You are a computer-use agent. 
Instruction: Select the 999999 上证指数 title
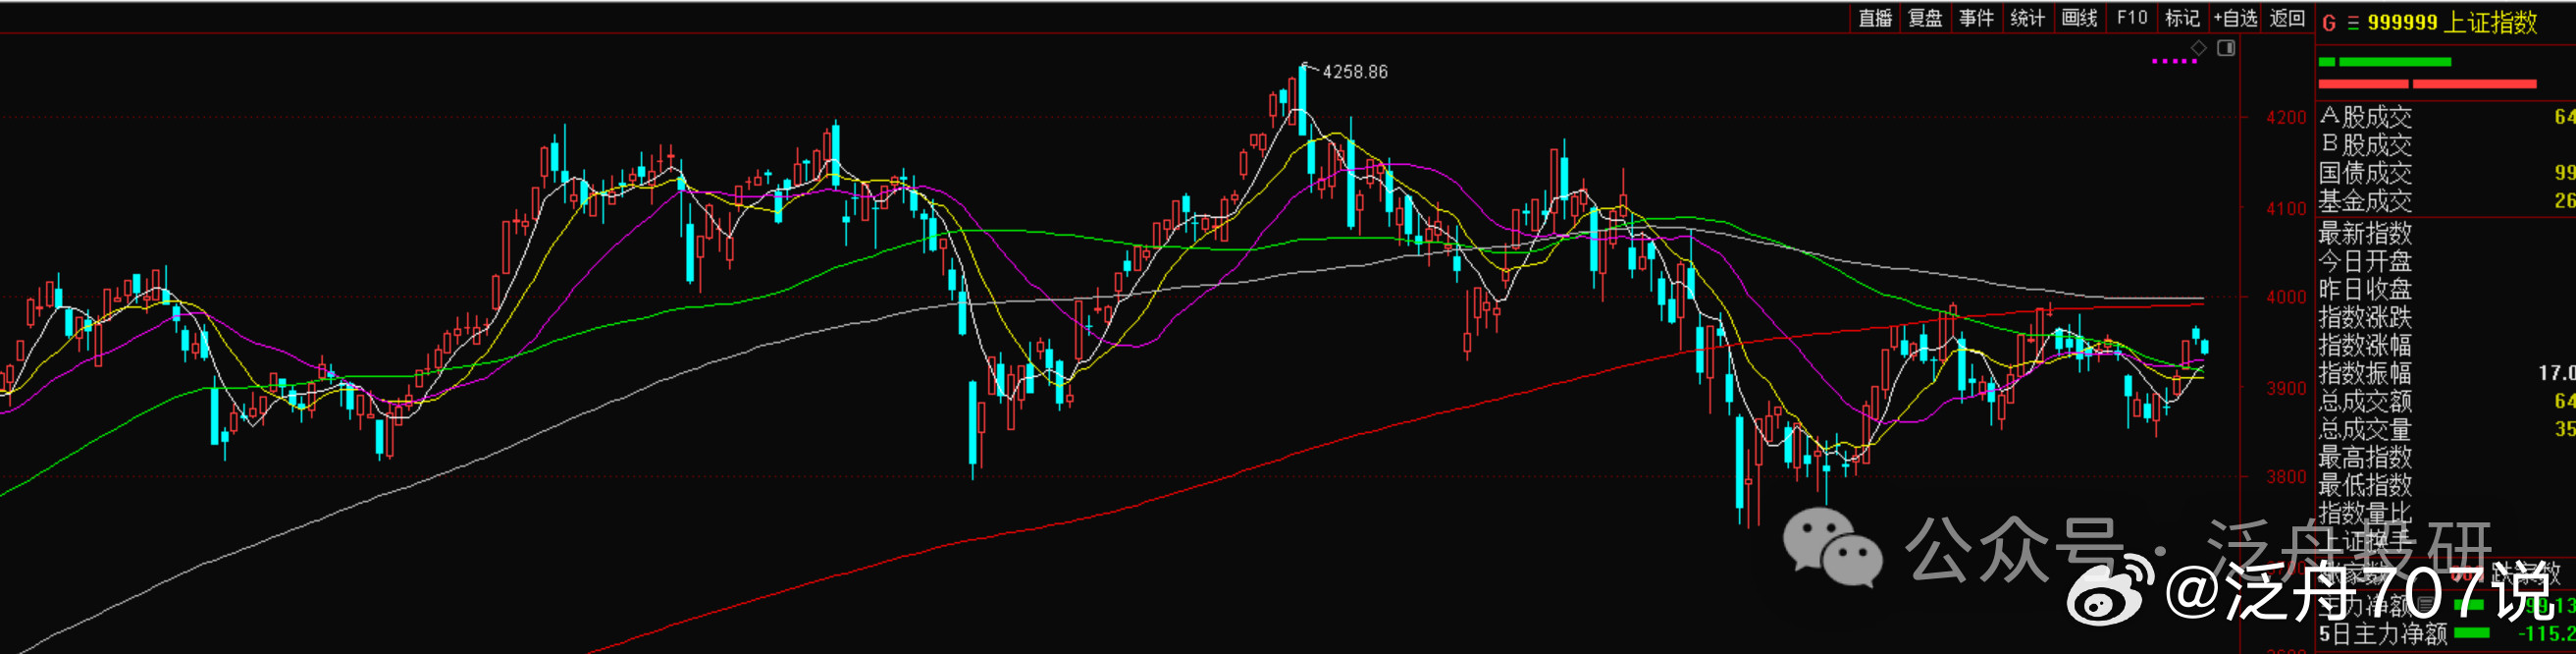tap(2452, 22)
